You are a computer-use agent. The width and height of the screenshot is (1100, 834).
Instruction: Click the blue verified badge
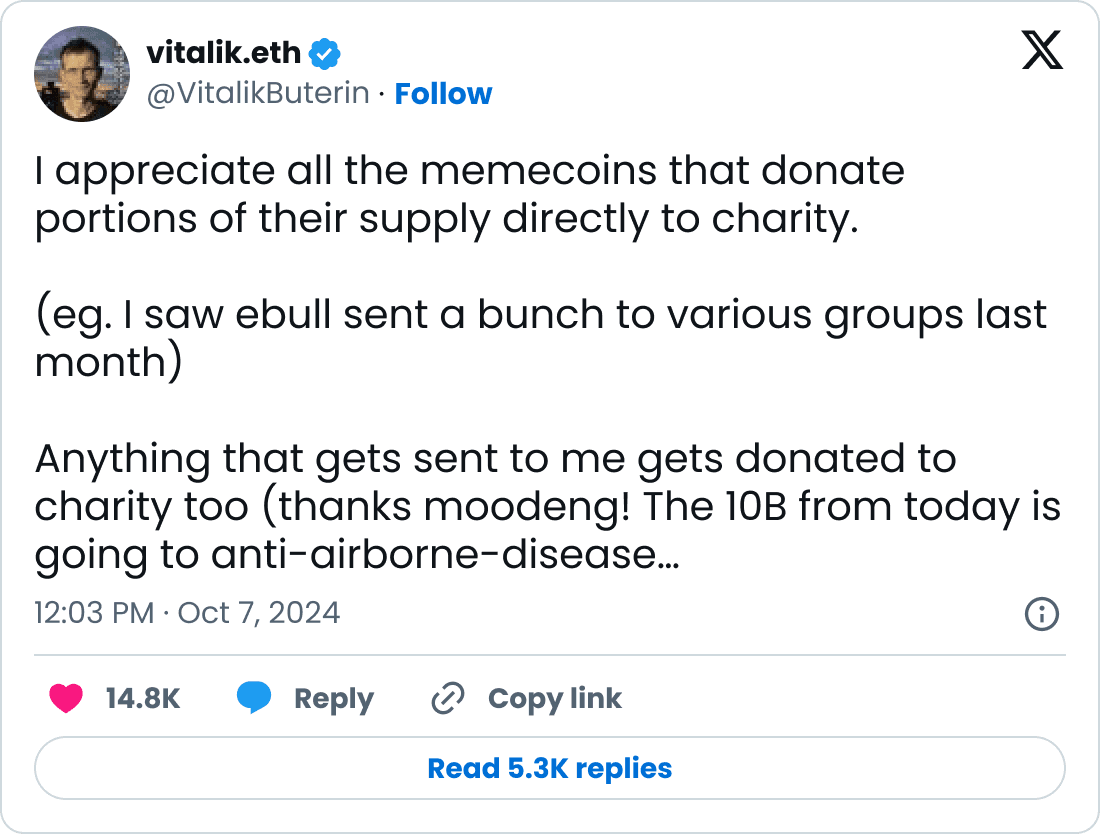[x=327, y=50]
